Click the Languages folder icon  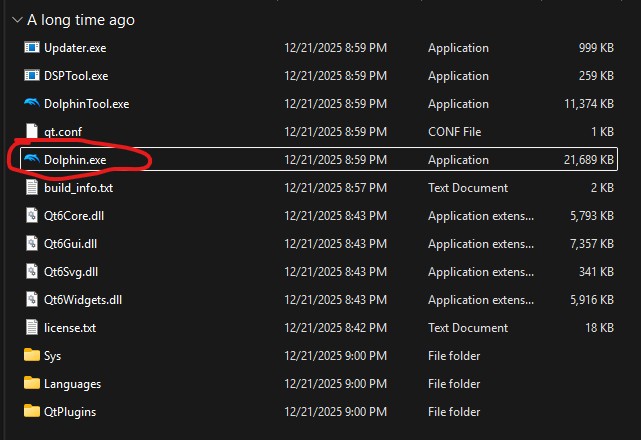coord(31,384)
